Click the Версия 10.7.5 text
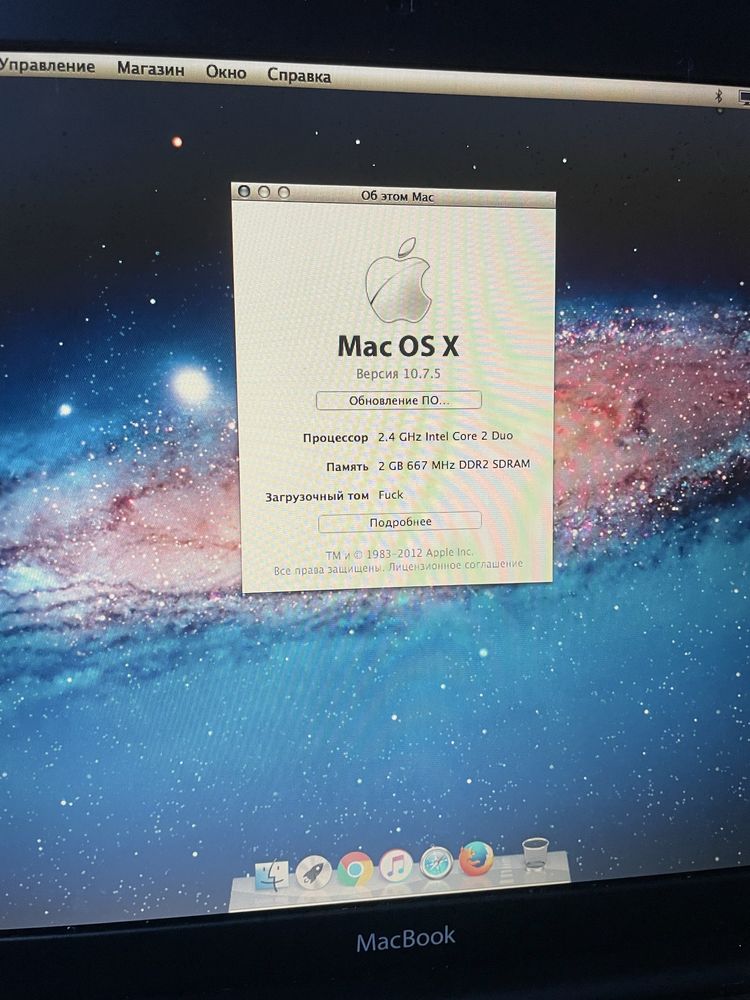Image resolution: width=750 pixels, height=1000 pixels. [398, 373]
